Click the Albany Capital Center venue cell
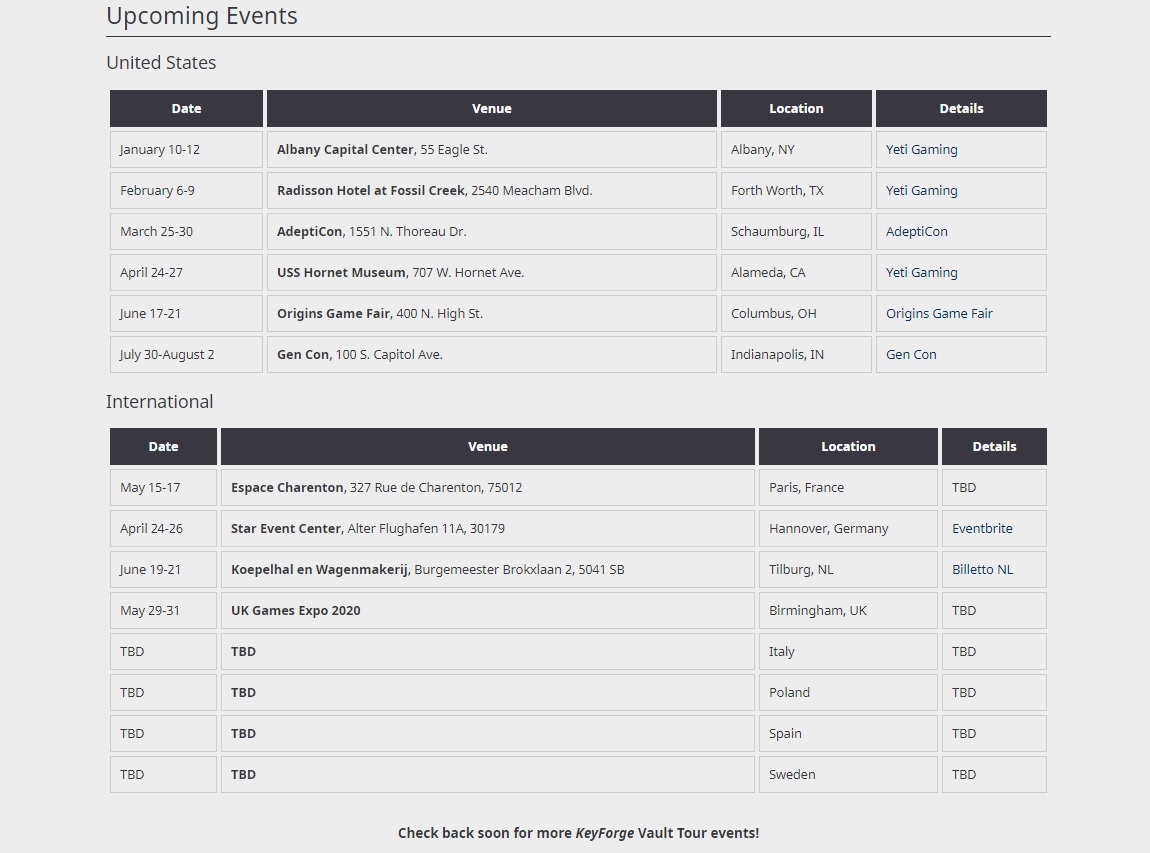The image size is (1150, 853). 491,150
